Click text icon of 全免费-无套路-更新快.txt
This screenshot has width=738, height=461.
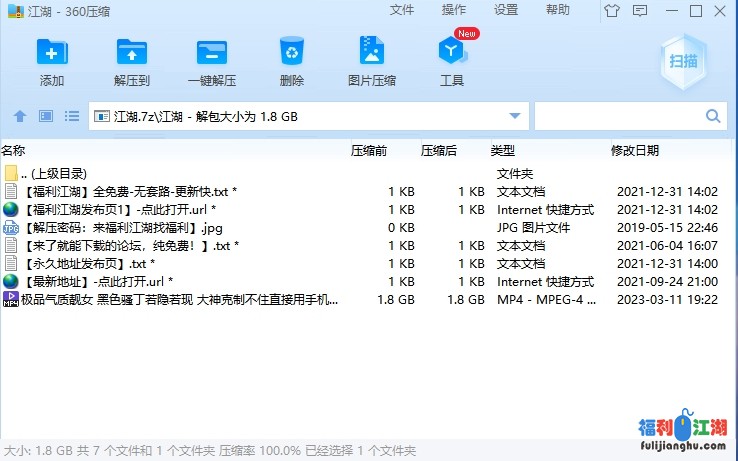coord(11,192)
